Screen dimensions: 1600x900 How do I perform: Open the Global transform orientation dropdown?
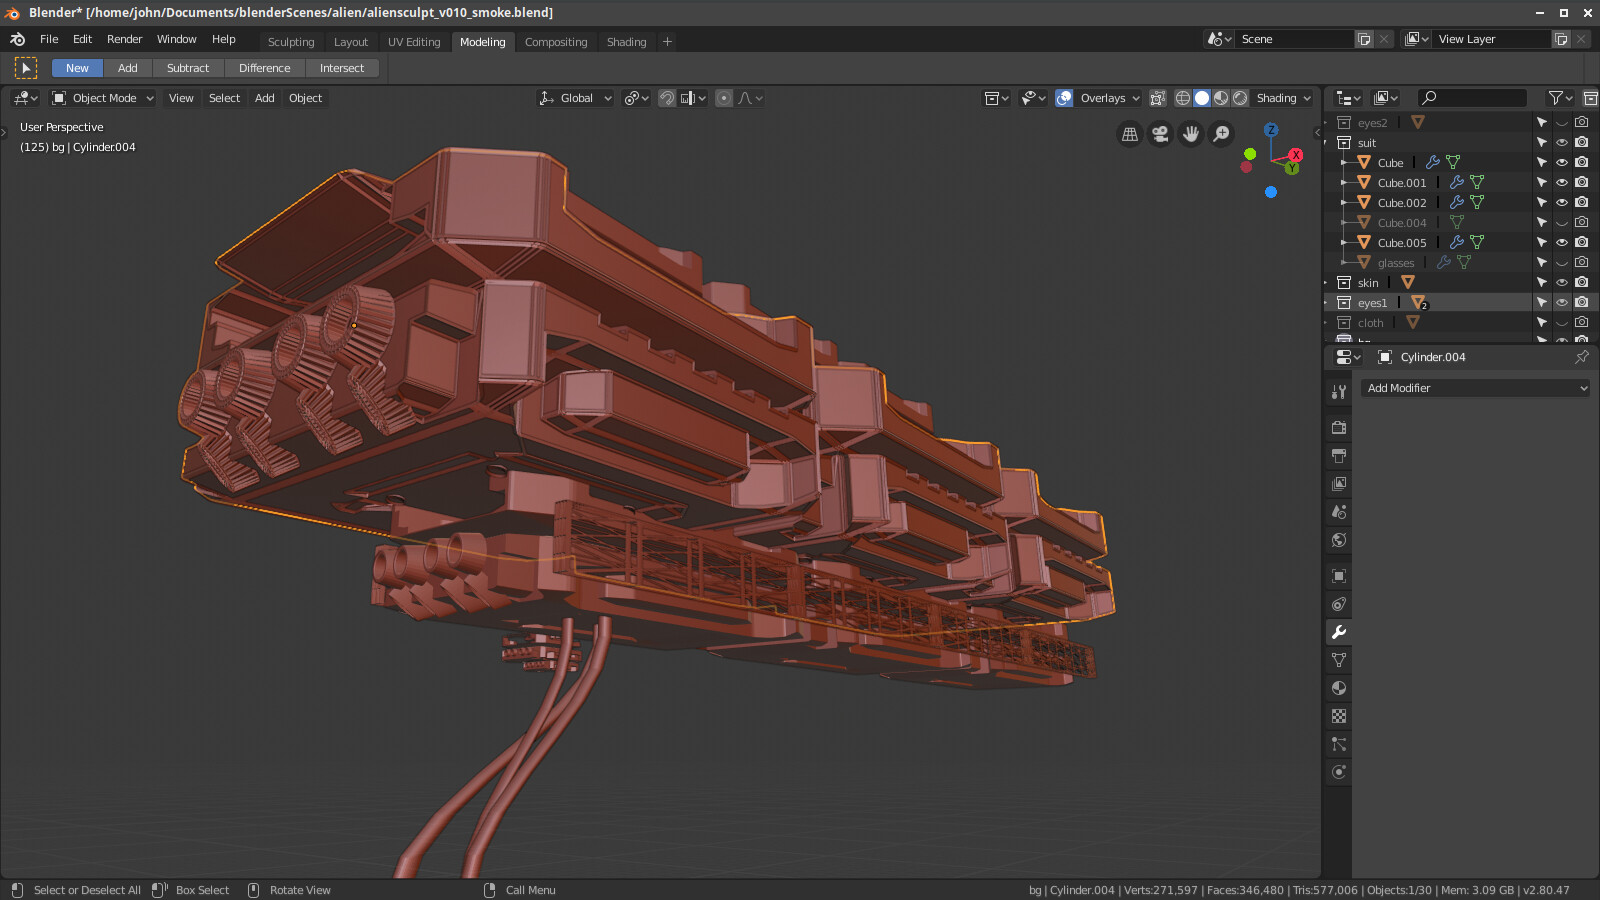(x=576, y=98)
